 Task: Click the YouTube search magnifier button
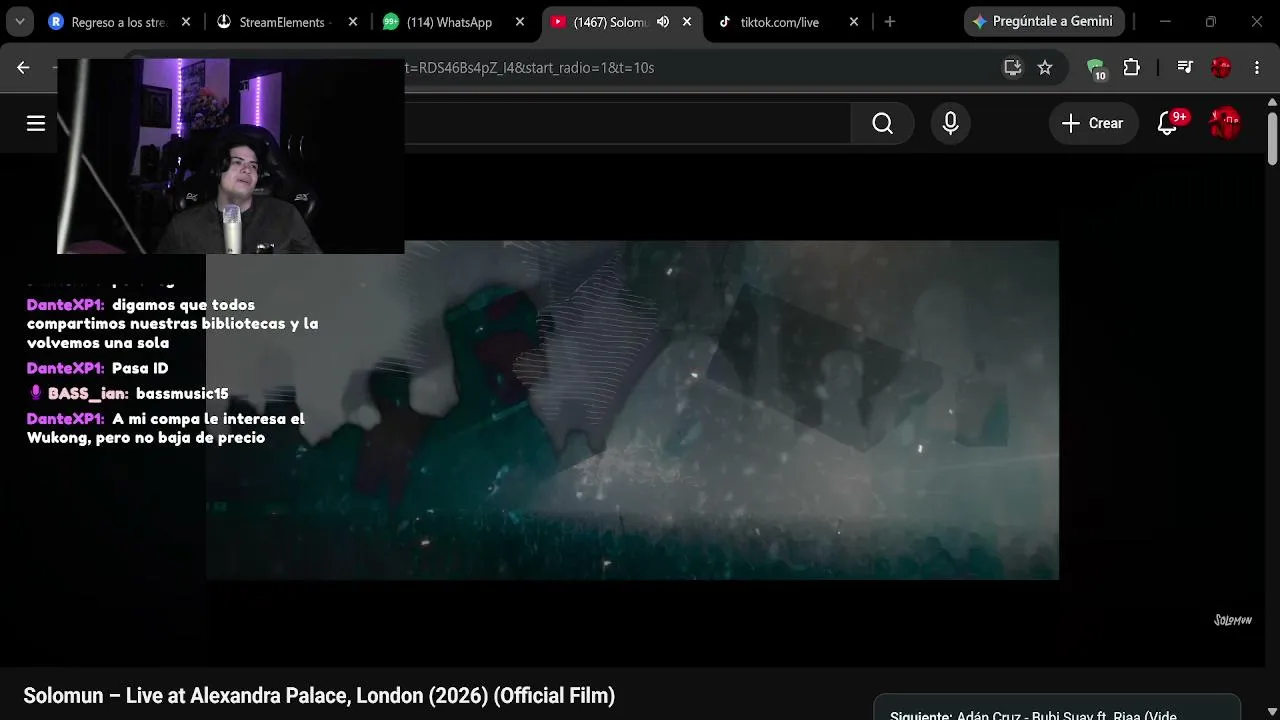[882, 123]
